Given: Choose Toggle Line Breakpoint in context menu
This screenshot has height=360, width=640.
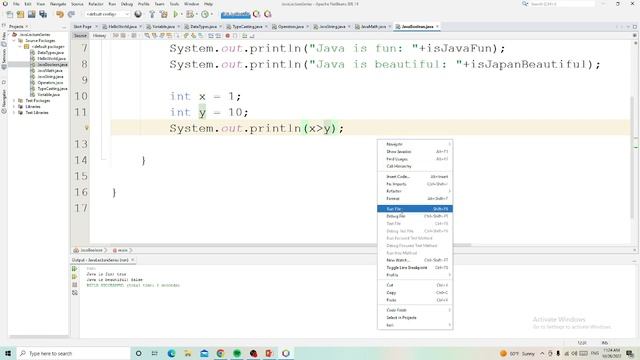Looking at the screenshot, I should (415, 268).
